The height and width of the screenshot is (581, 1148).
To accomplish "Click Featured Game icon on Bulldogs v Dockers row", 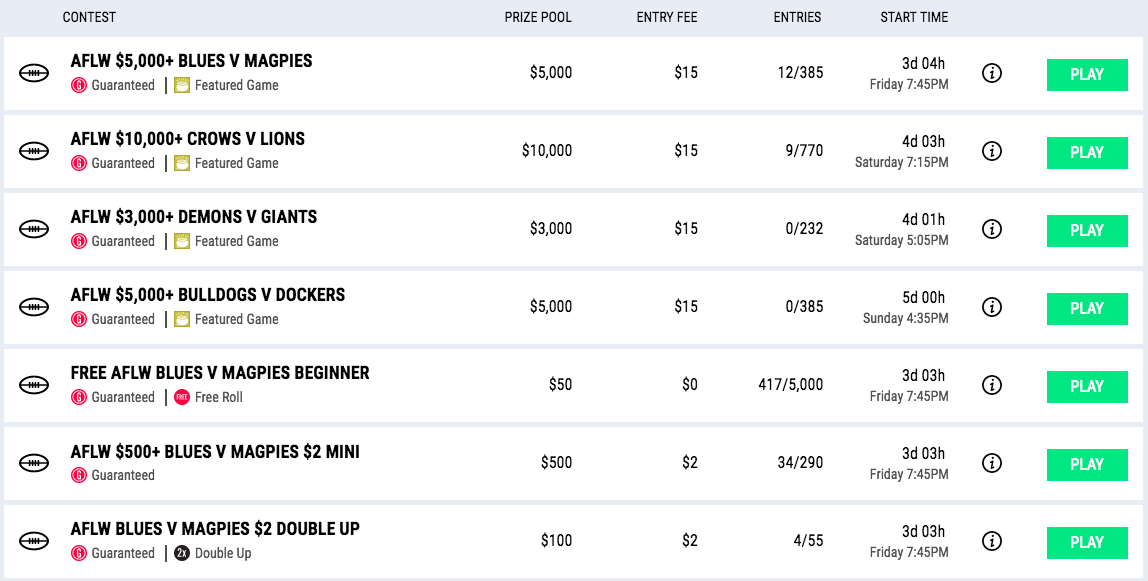I will coord(182,319).
